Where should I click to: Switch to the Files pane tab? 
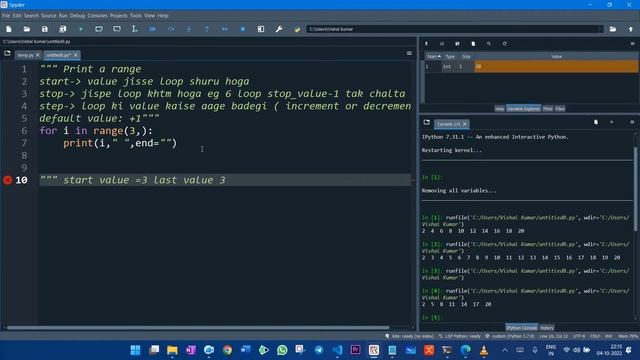[x=560, y=109]
